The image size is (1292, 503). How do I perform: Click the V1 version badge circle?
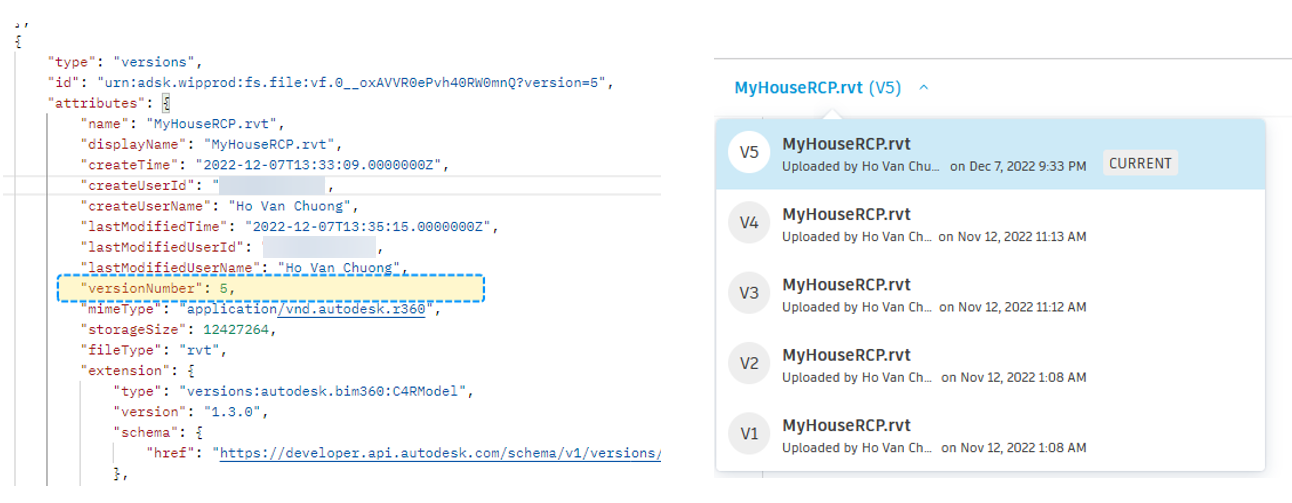pos(749,435)
